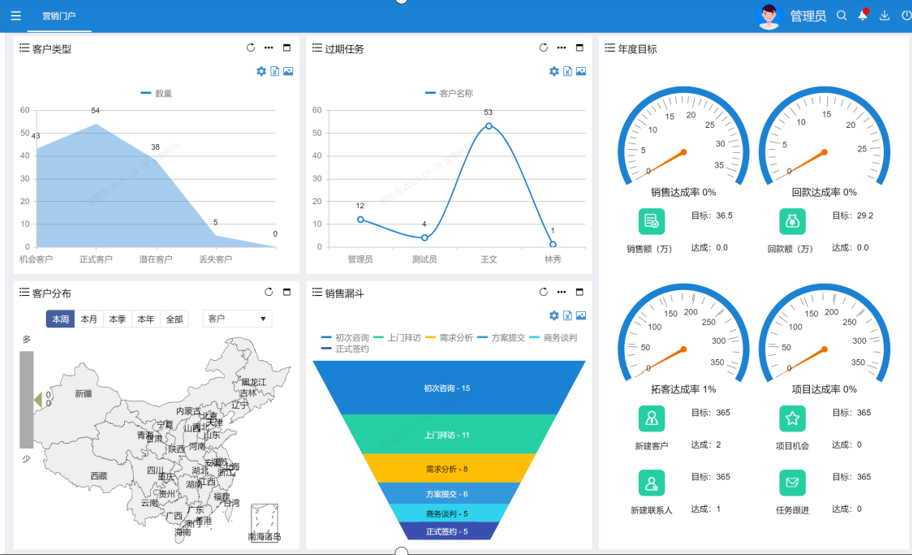The image size is (912, 555).
Task: Open chart settings gear in 过期任务 panel
Action: click(554, 72)
